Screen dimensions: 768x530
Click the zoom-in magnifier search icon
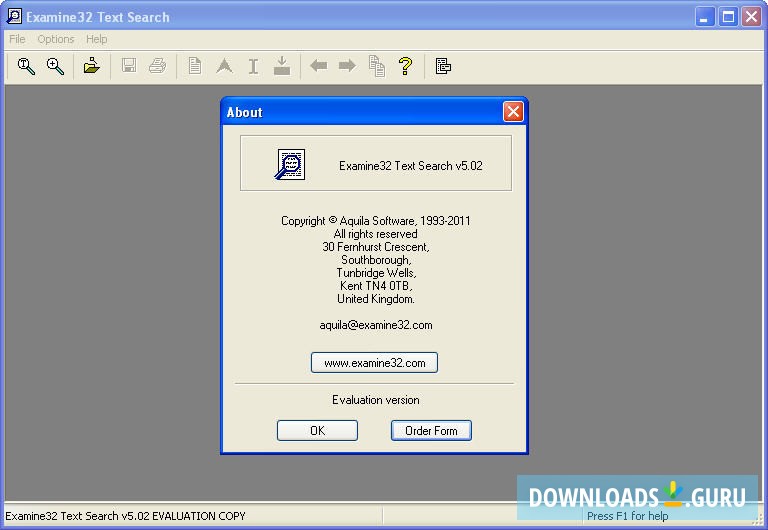click(x=55, y=66)
